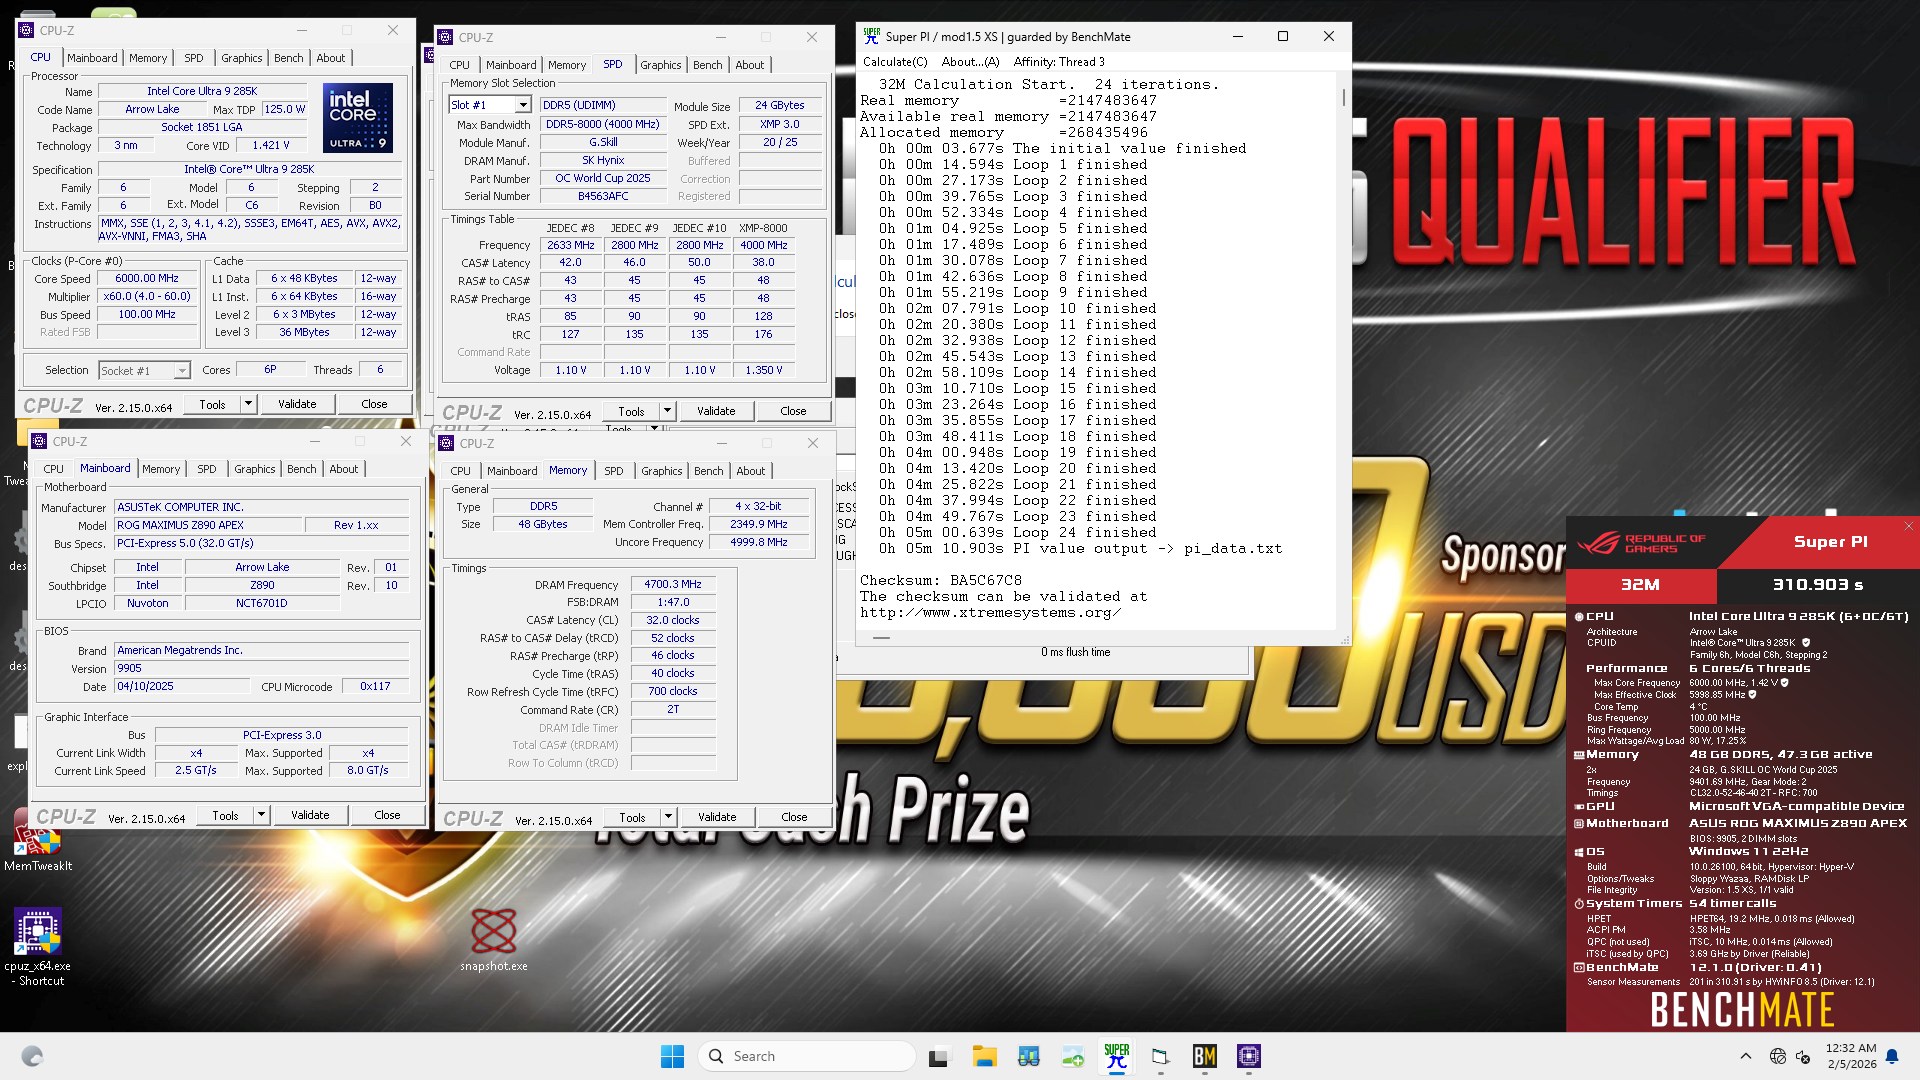Click the Uncore Frequency 4999.8 MHz value
The image size is (1920, 1080).
click(758, 542)
